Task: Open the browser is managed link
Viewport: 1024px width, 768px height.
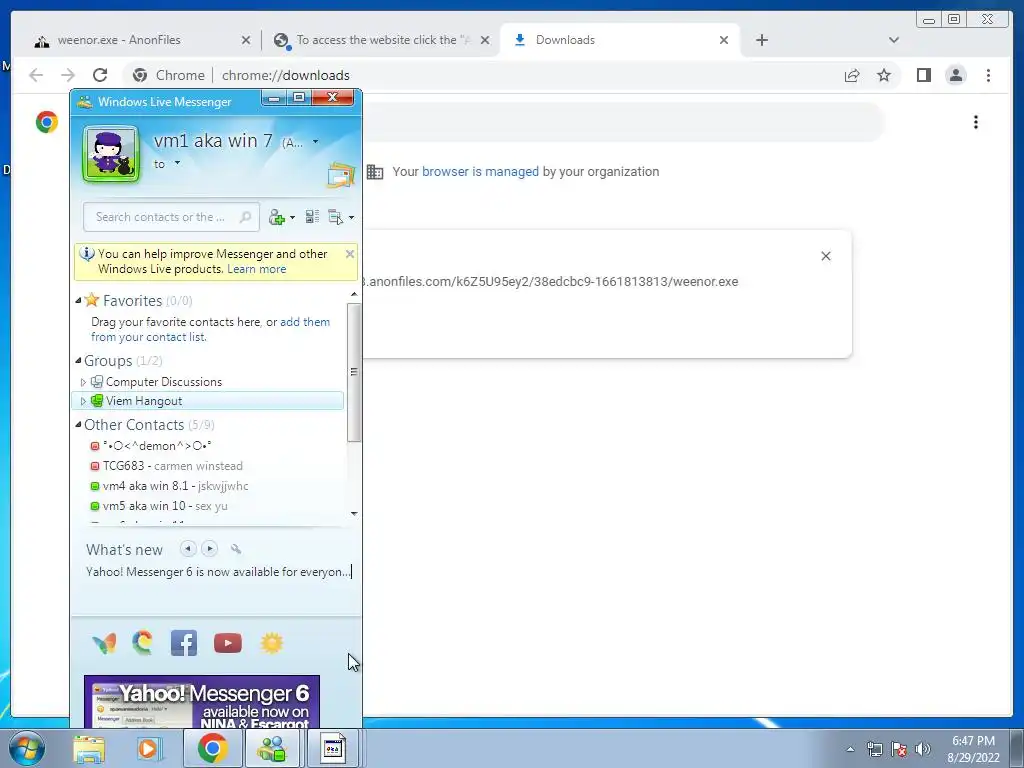Action: click(x=480, y=172)
